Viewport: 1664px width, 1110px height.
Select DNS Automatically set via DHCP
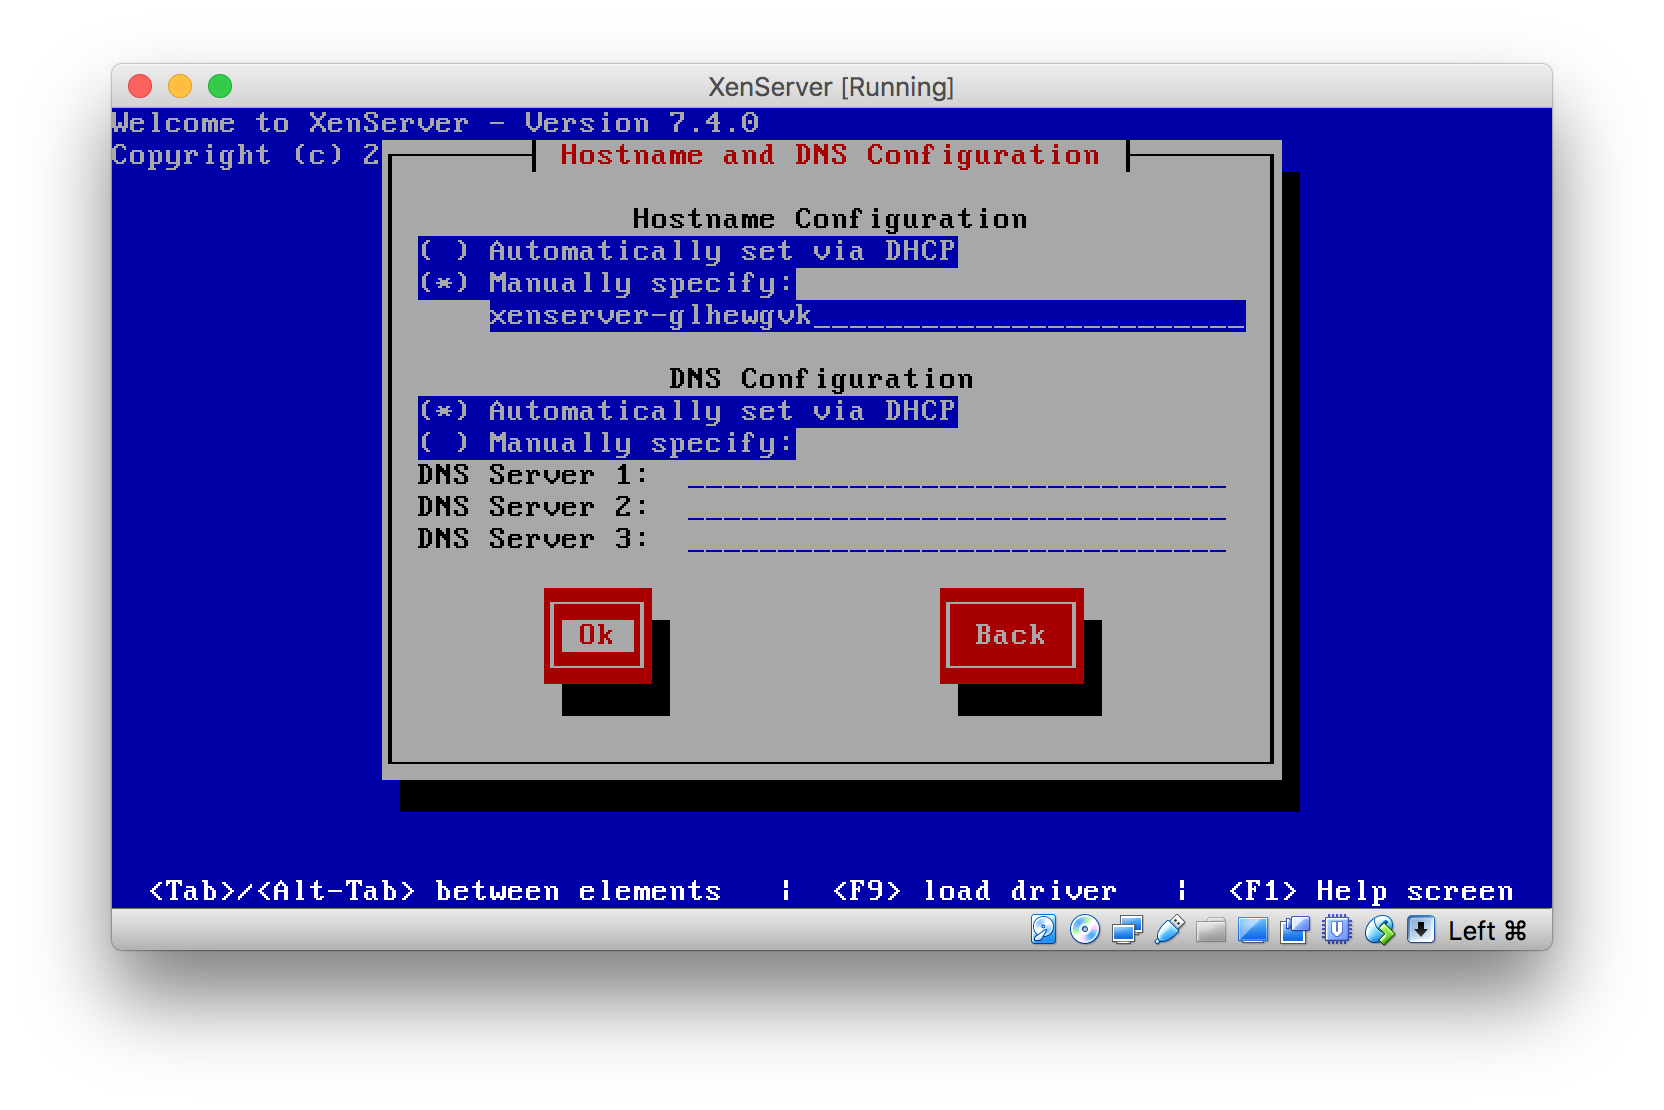688,411
